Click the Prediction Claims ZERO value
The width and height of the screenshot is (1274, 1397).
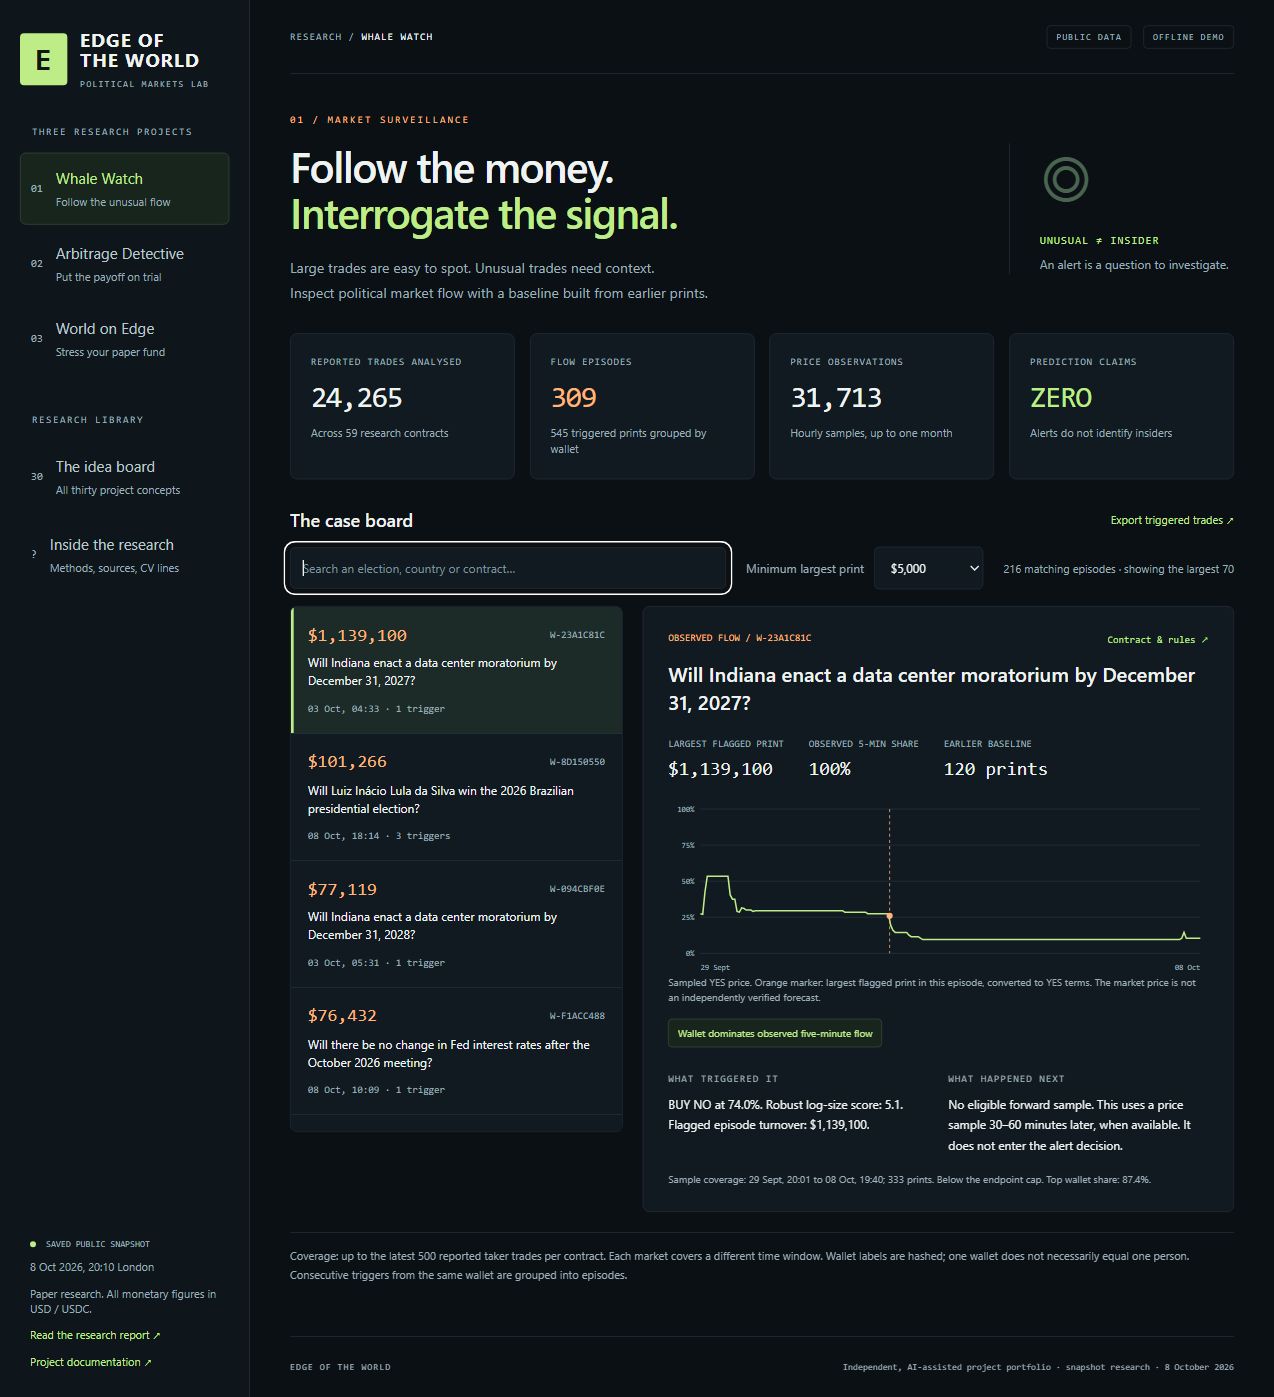(x=1061, y=398)
